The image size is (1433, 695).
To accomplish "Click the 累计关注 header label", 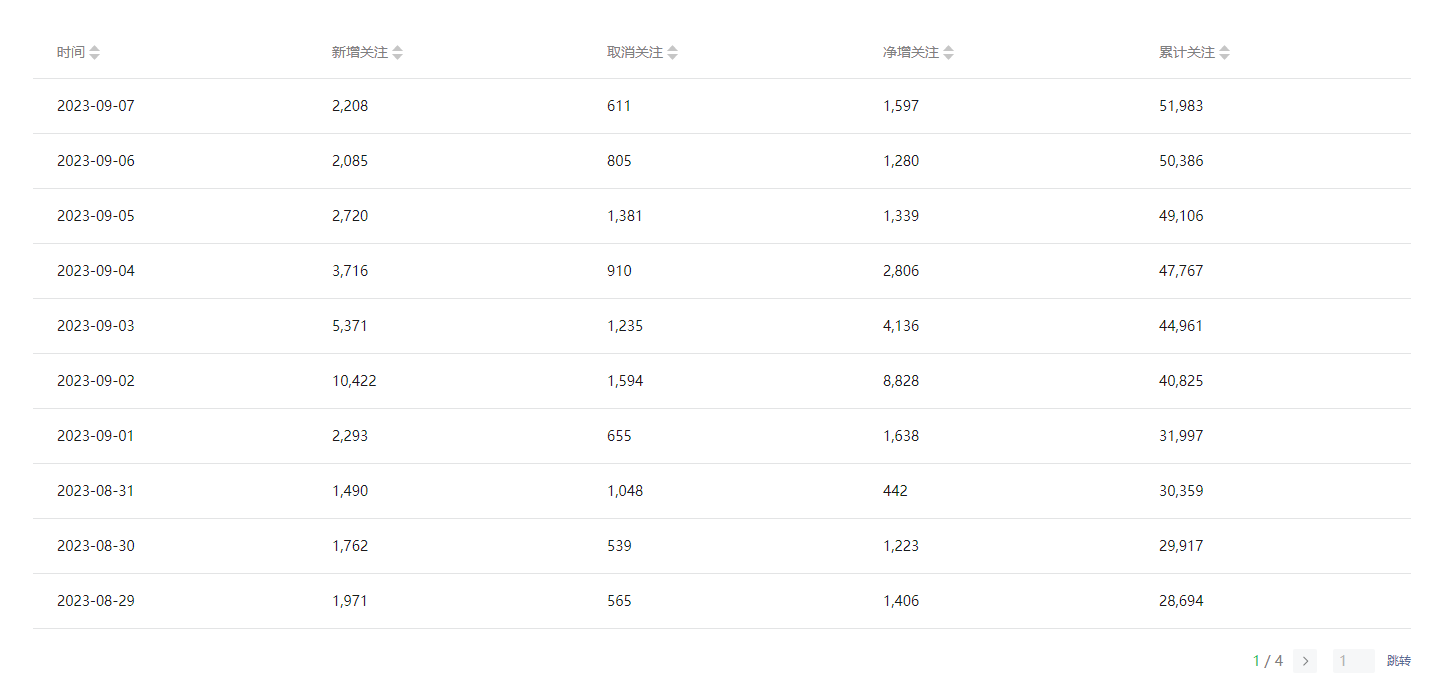I will point(1187,53).
